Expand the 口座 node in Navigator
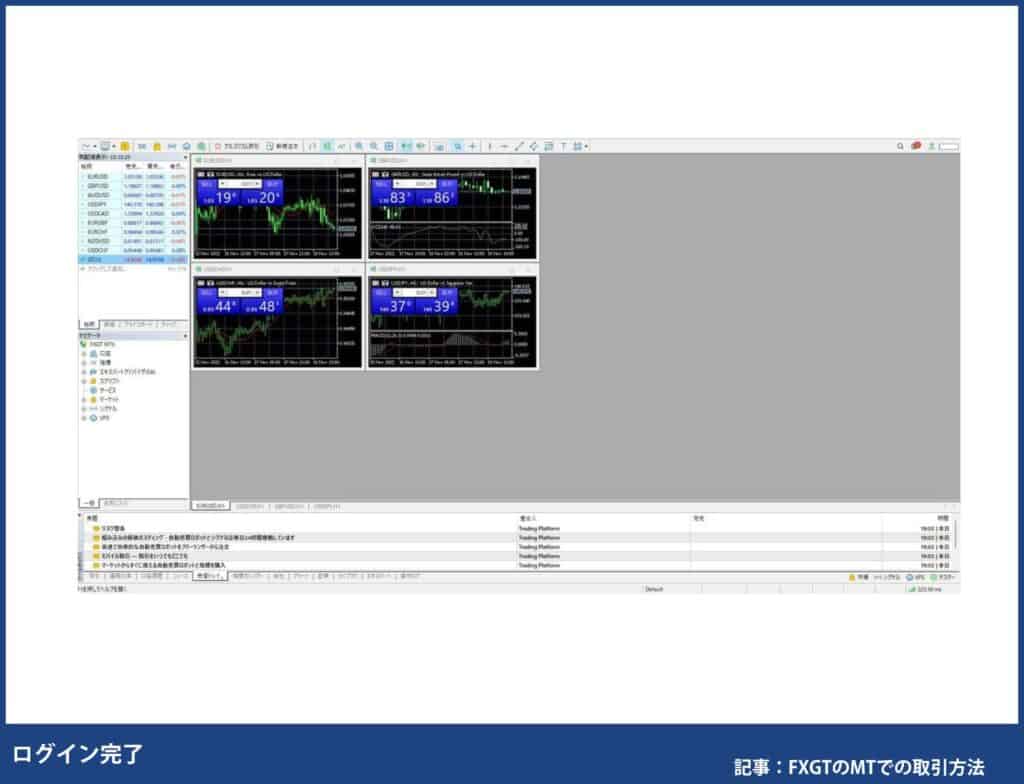This screenshot has width=1024, height=784. (84, 353)
